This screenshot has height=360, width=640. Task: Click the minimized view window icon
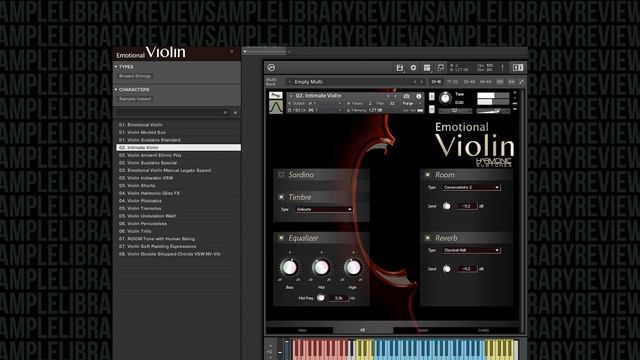pyautogui.click(x=440, y=68)
